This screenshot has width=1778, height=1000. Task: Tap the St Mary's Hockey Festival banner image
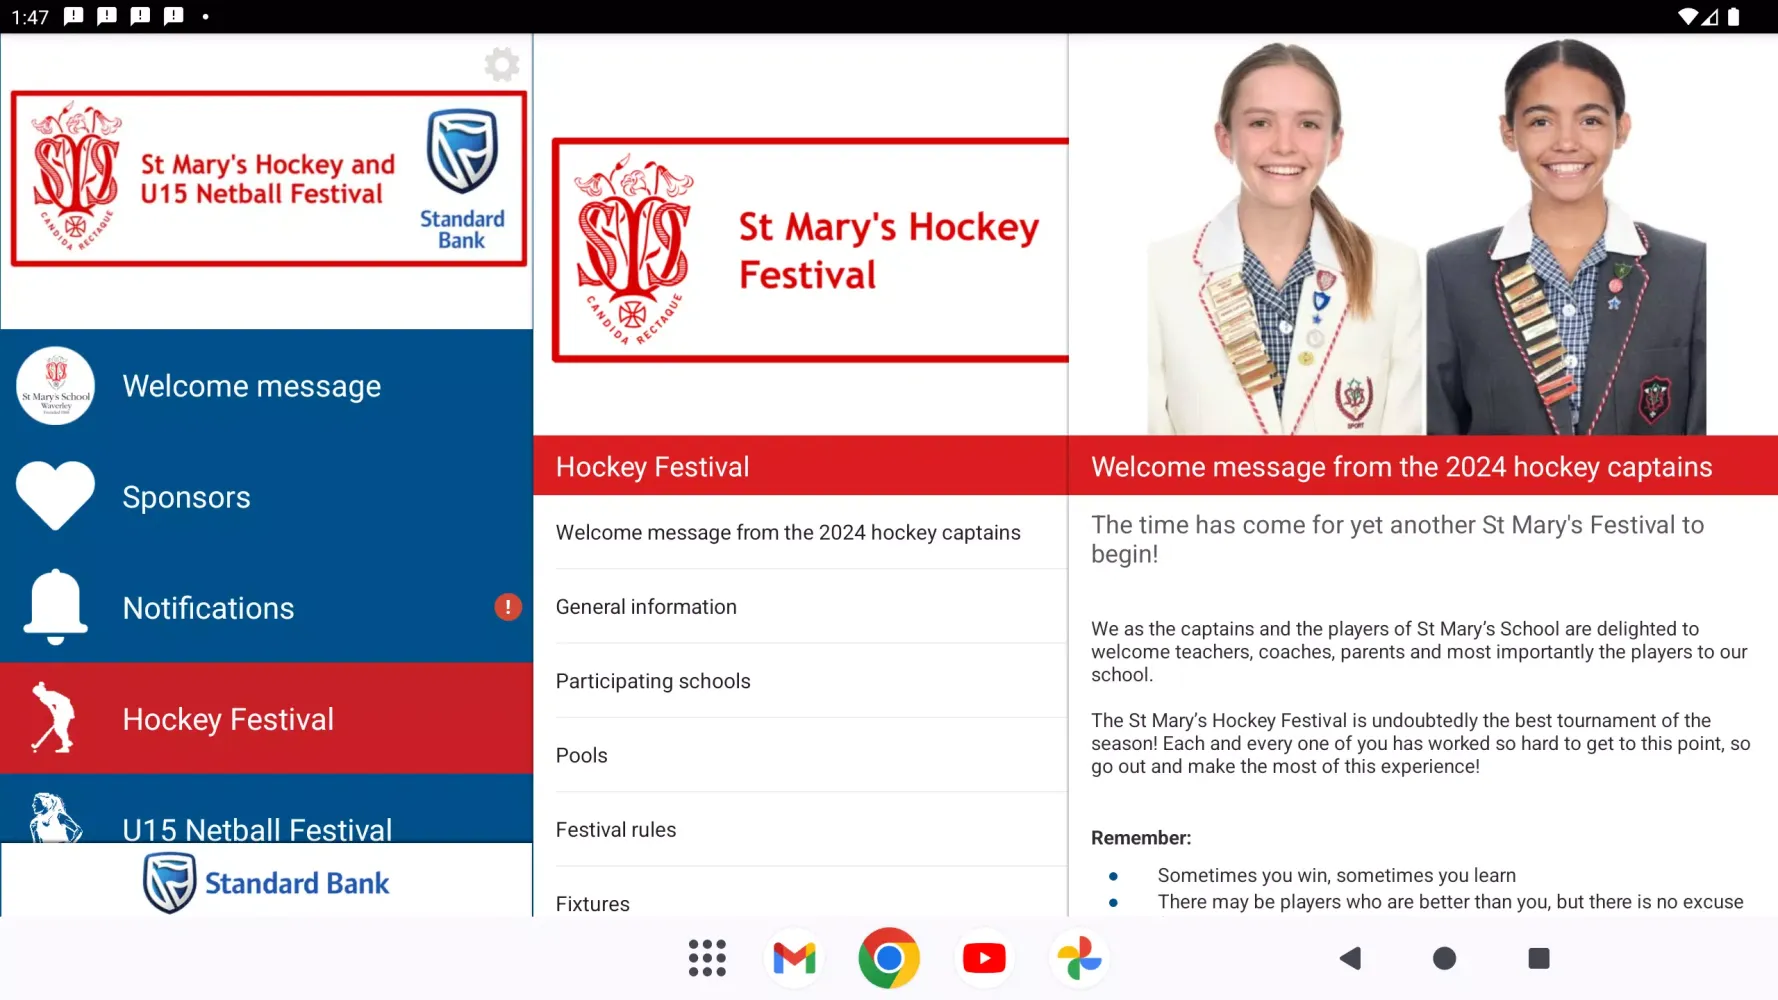(x=810, y=250)
